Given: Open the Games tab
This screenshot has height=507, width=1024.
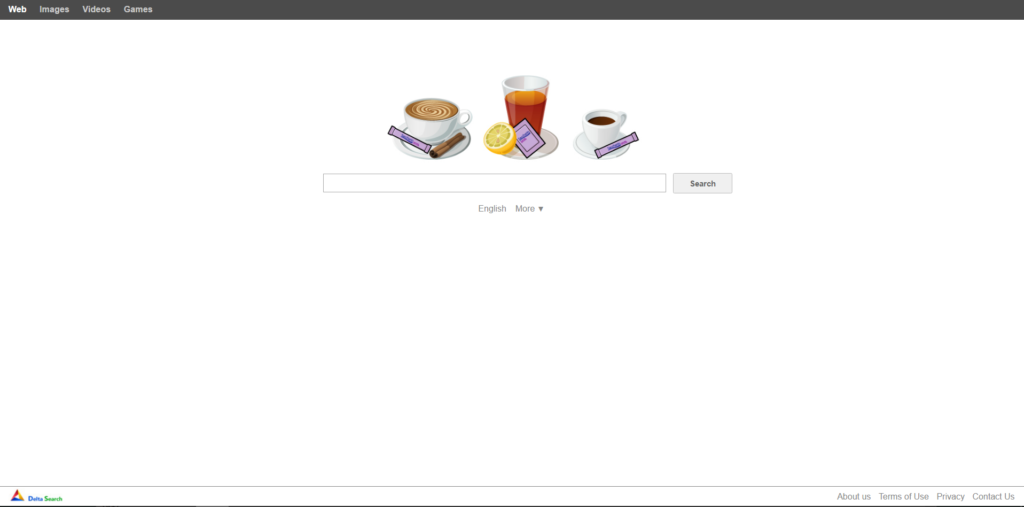Looking at the screenshot, I should click(x=138, y=9).
